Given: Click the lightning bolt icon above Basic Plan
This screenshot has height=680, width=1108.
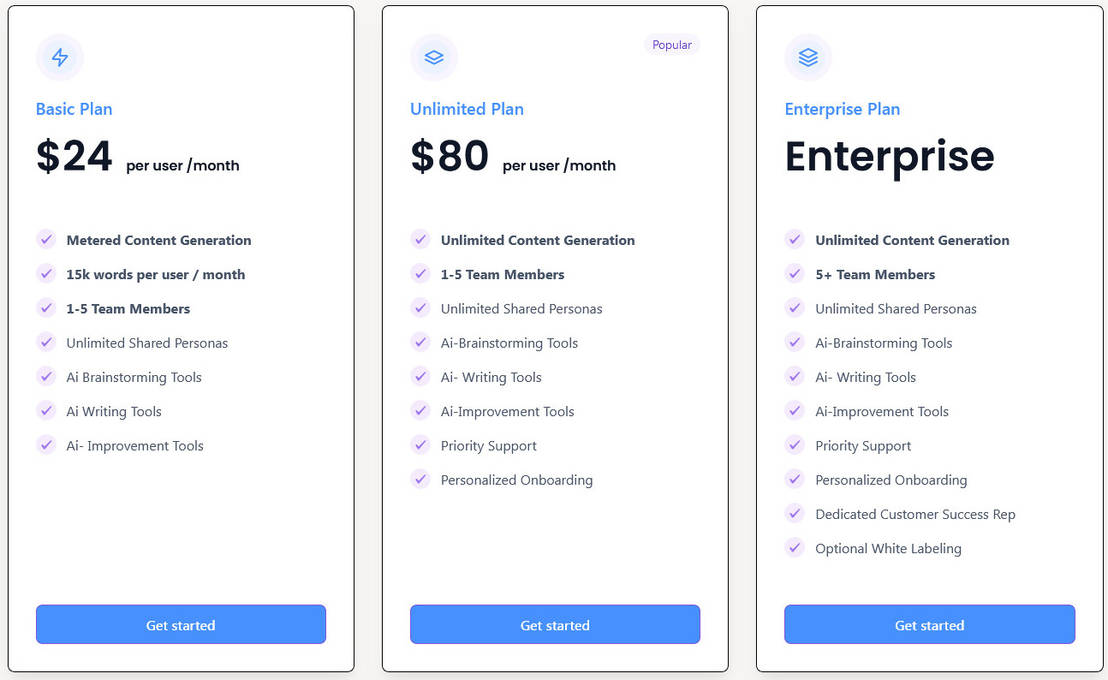Looking at the screenshot, I should tap(59, 57).
